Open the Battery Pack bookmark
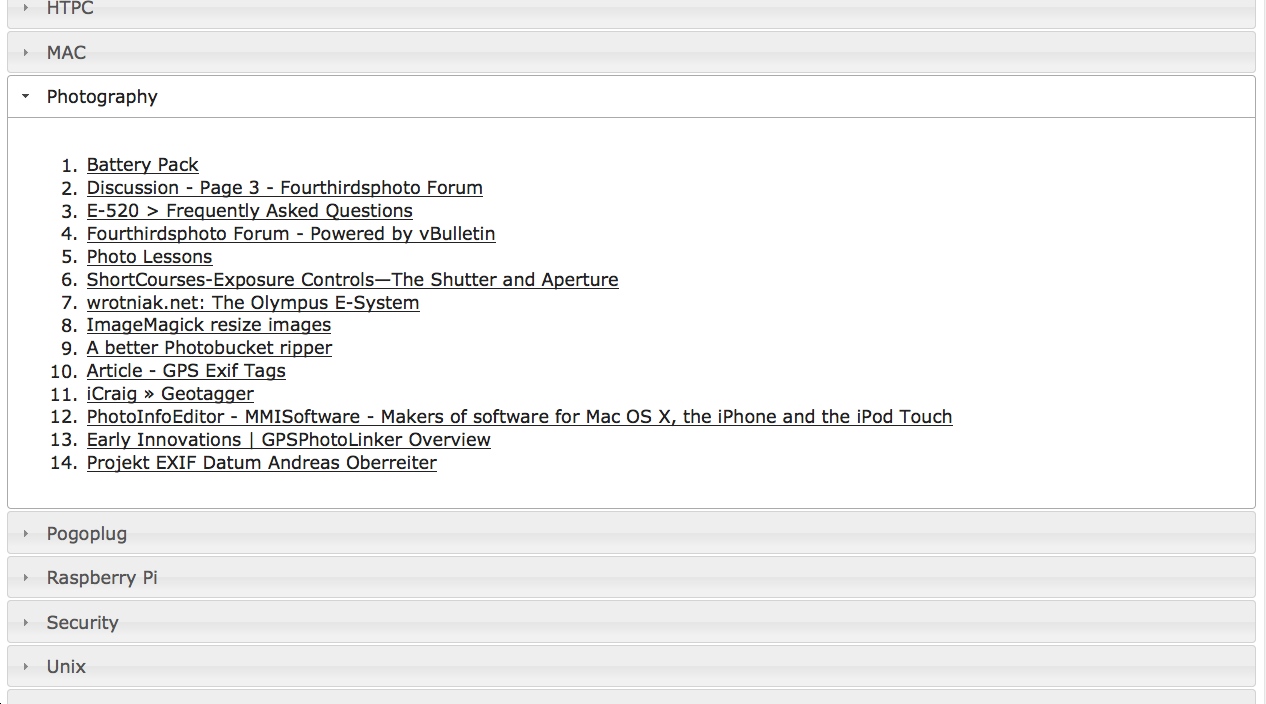The width and height of the screenshot is (1266, 704). [x=142, y=164]
